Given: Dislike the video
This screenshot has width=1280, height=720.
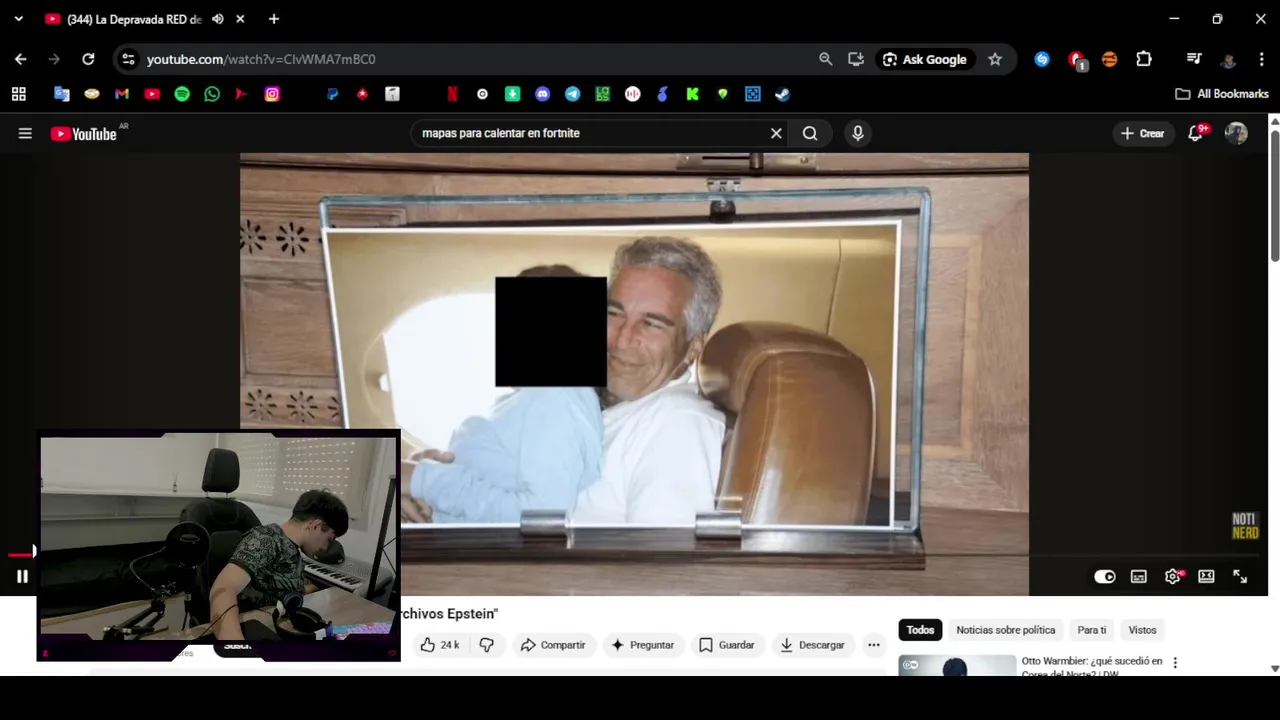Looking at the screenshot, I should [487, 645].
